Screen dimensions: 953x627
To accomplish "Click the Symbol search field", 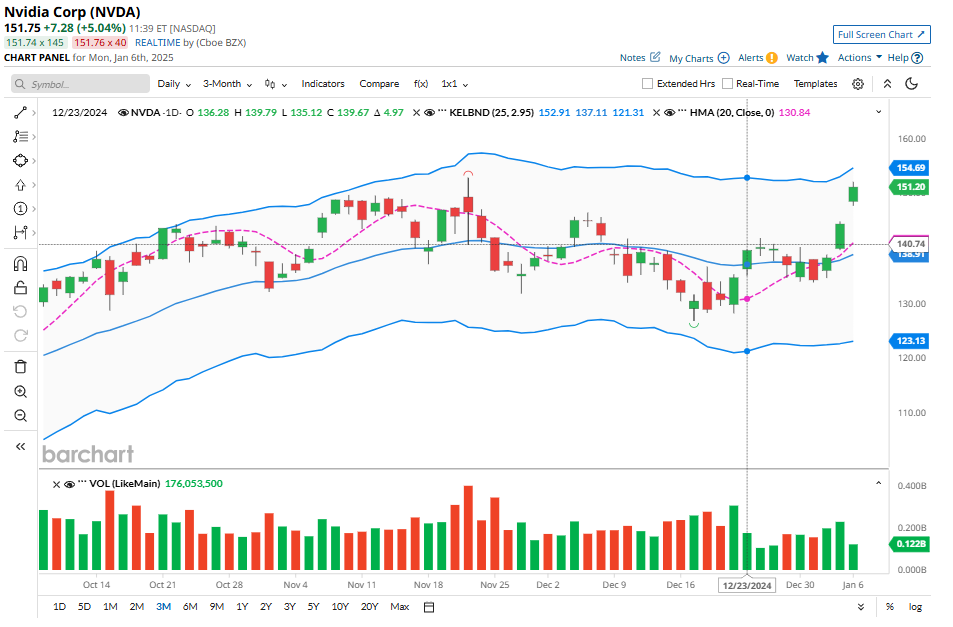I will point(80,85).
